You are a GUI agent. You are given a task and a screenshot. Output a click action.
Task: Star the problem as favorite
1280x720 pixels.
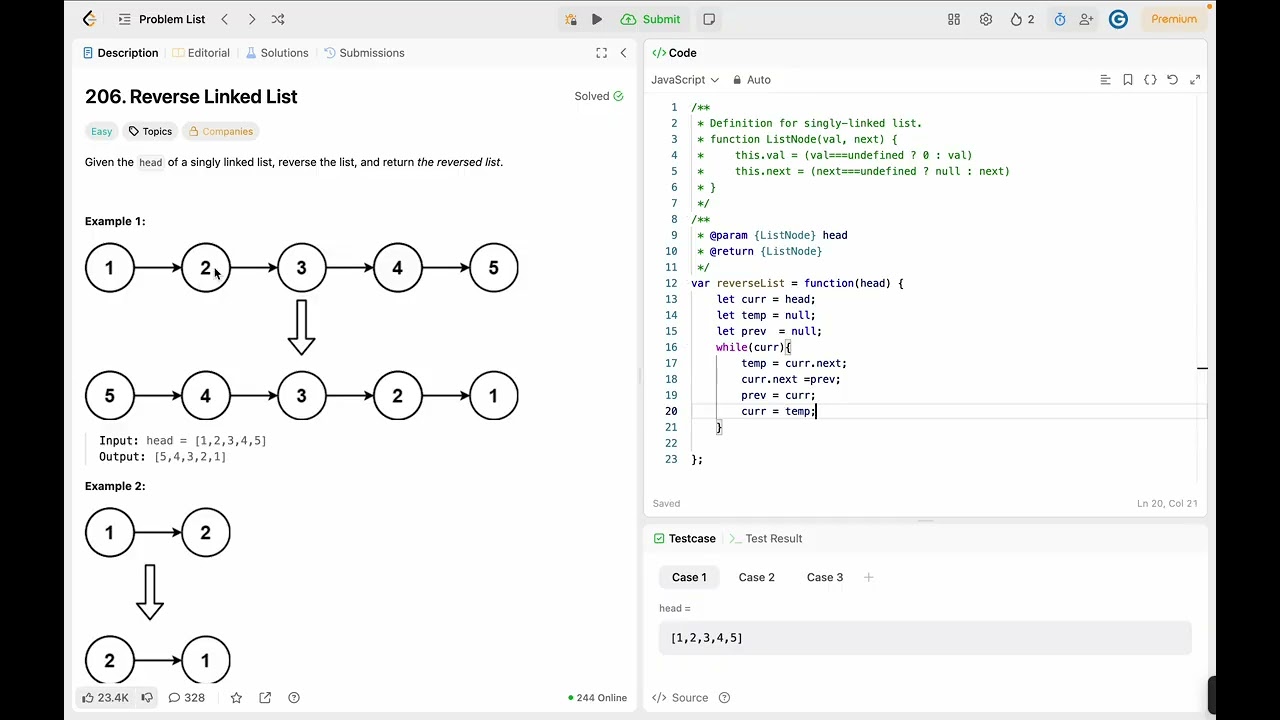pyautogui.click(x=236, y=698)
